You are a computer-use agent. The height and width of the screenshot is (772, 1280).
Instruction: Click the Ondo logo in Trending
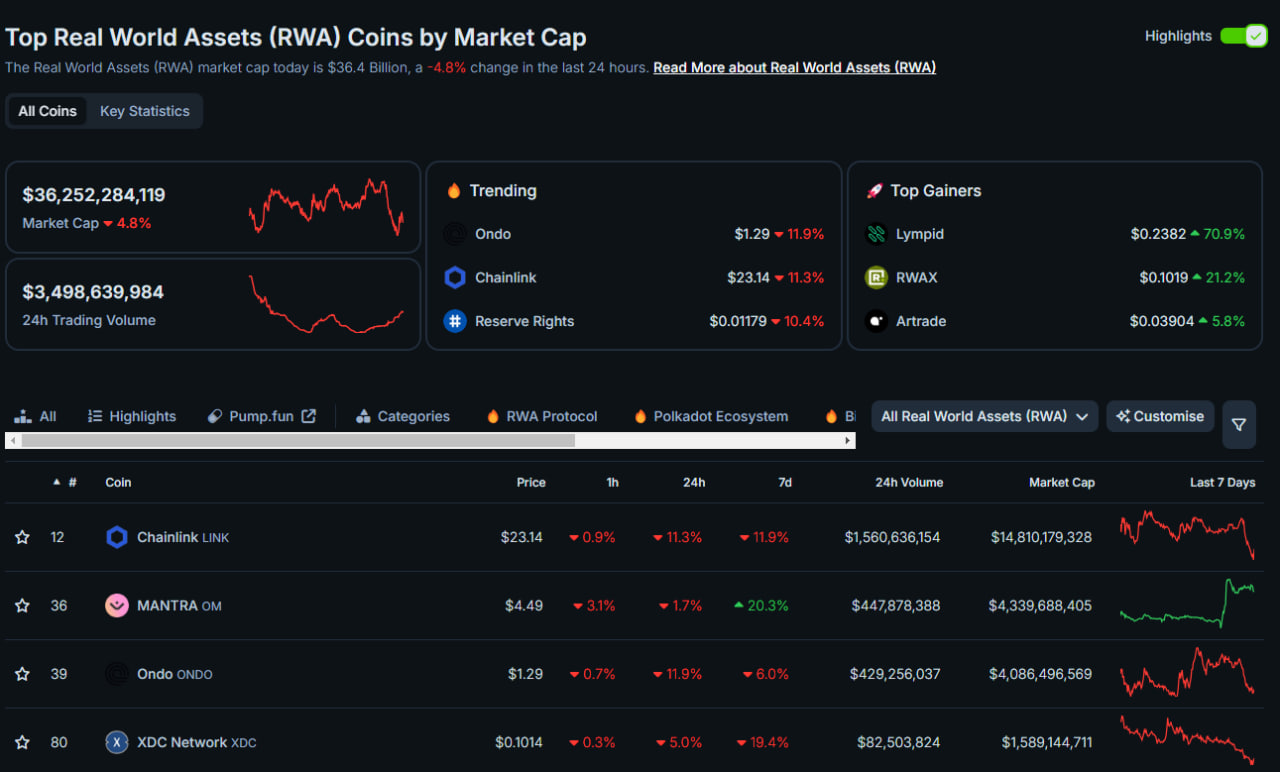pos(455,234)
